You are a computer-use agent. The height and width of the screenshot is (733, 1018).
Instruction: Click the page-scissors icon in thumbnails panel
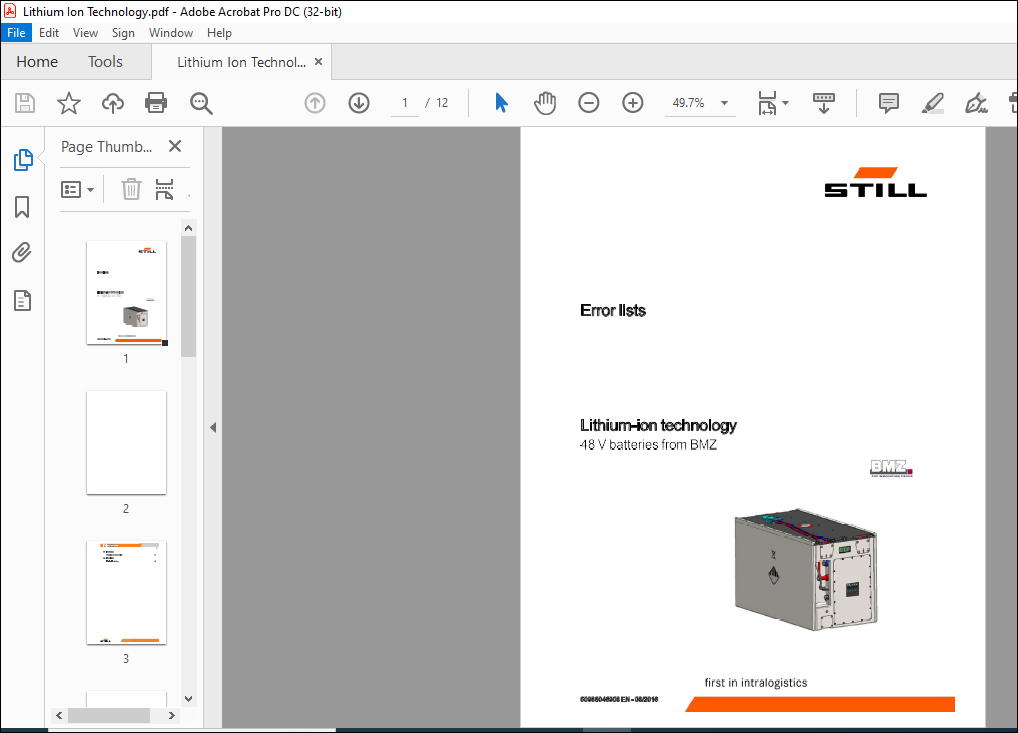pos(164,190)
